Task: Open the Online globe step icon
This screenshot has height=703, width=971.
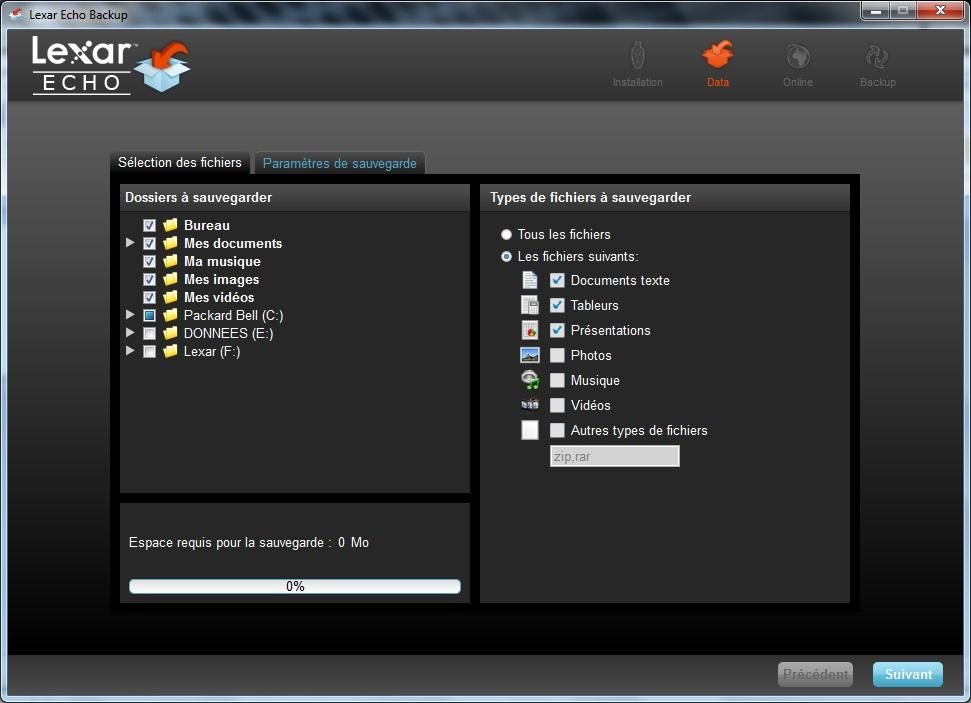Action: pos(798,56)
